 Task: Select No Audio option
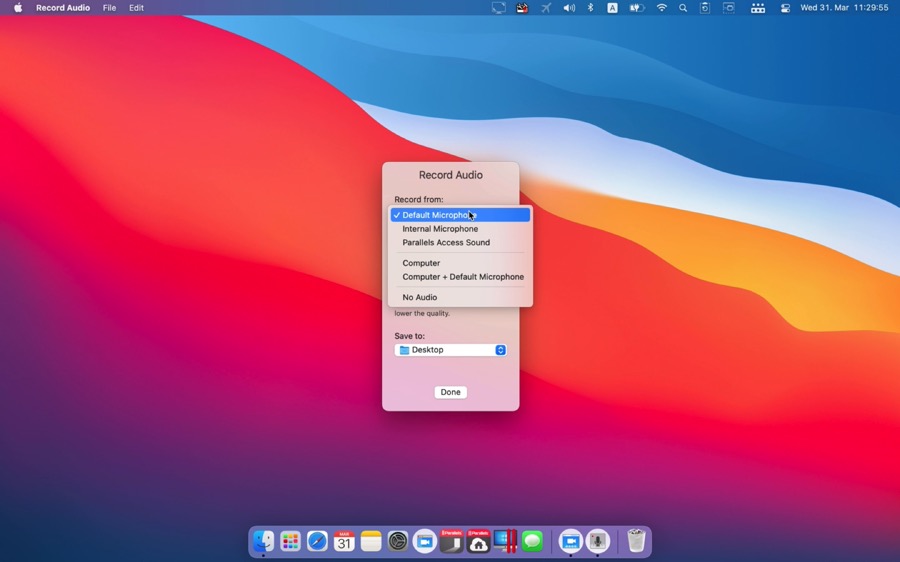click(420, 297)
